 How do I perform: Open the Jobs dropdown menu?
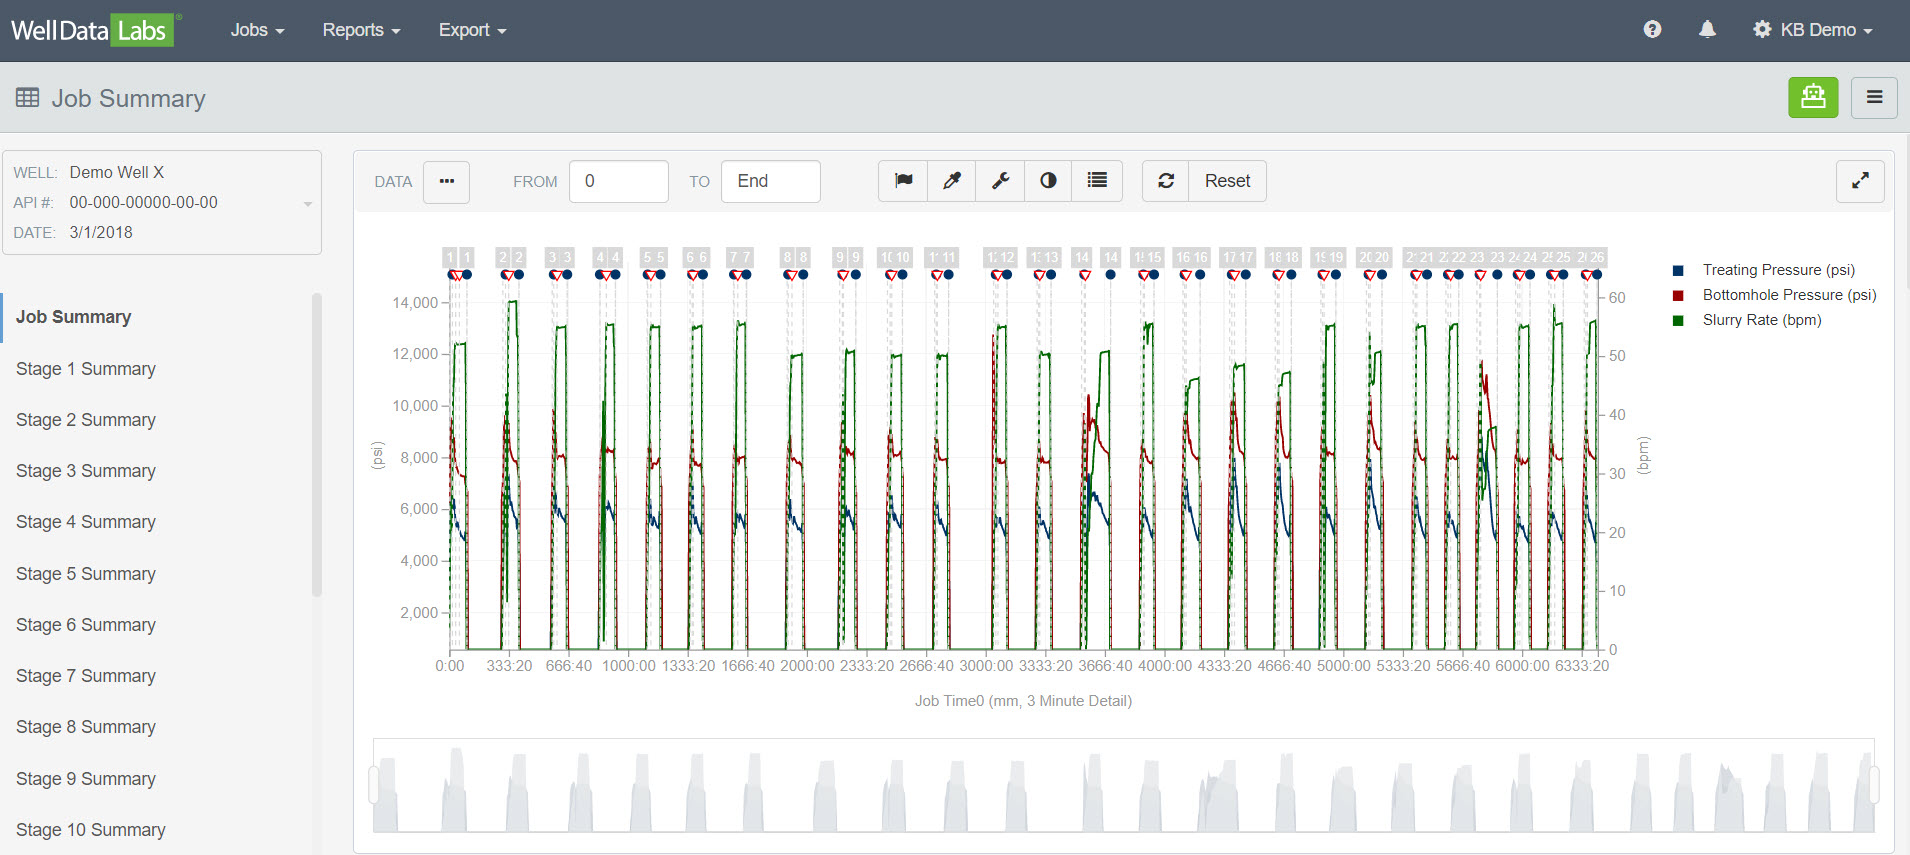point(257,30)
